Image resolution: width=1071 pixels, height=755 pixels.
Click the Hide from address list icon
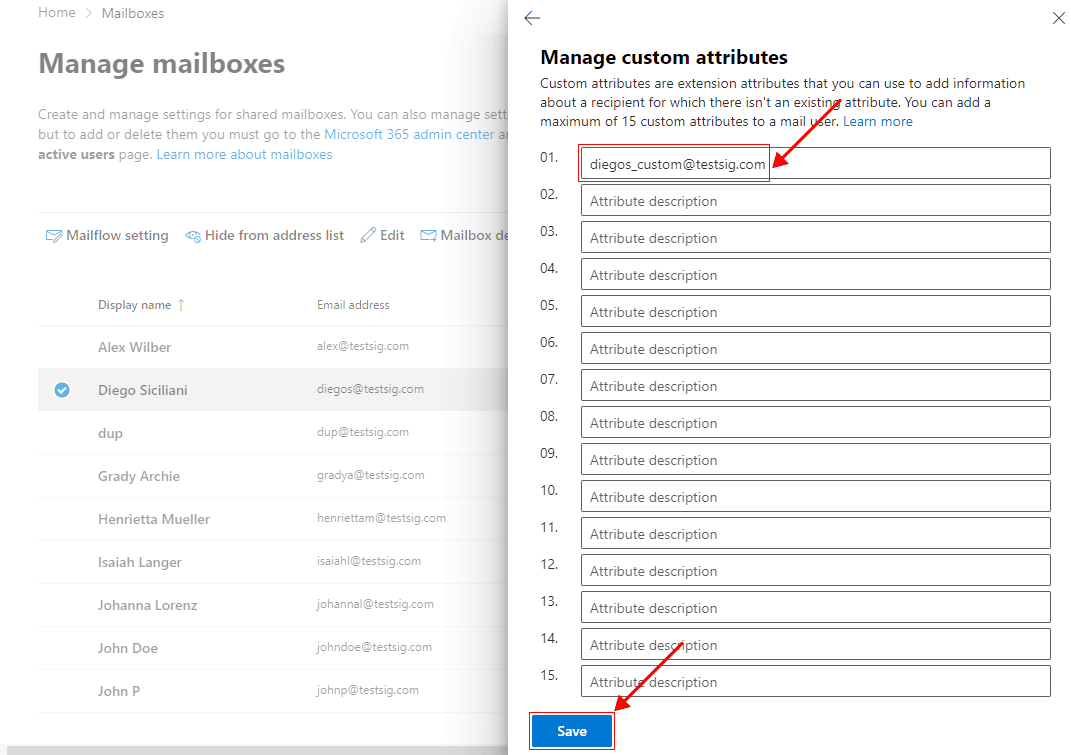click(193, 236)
